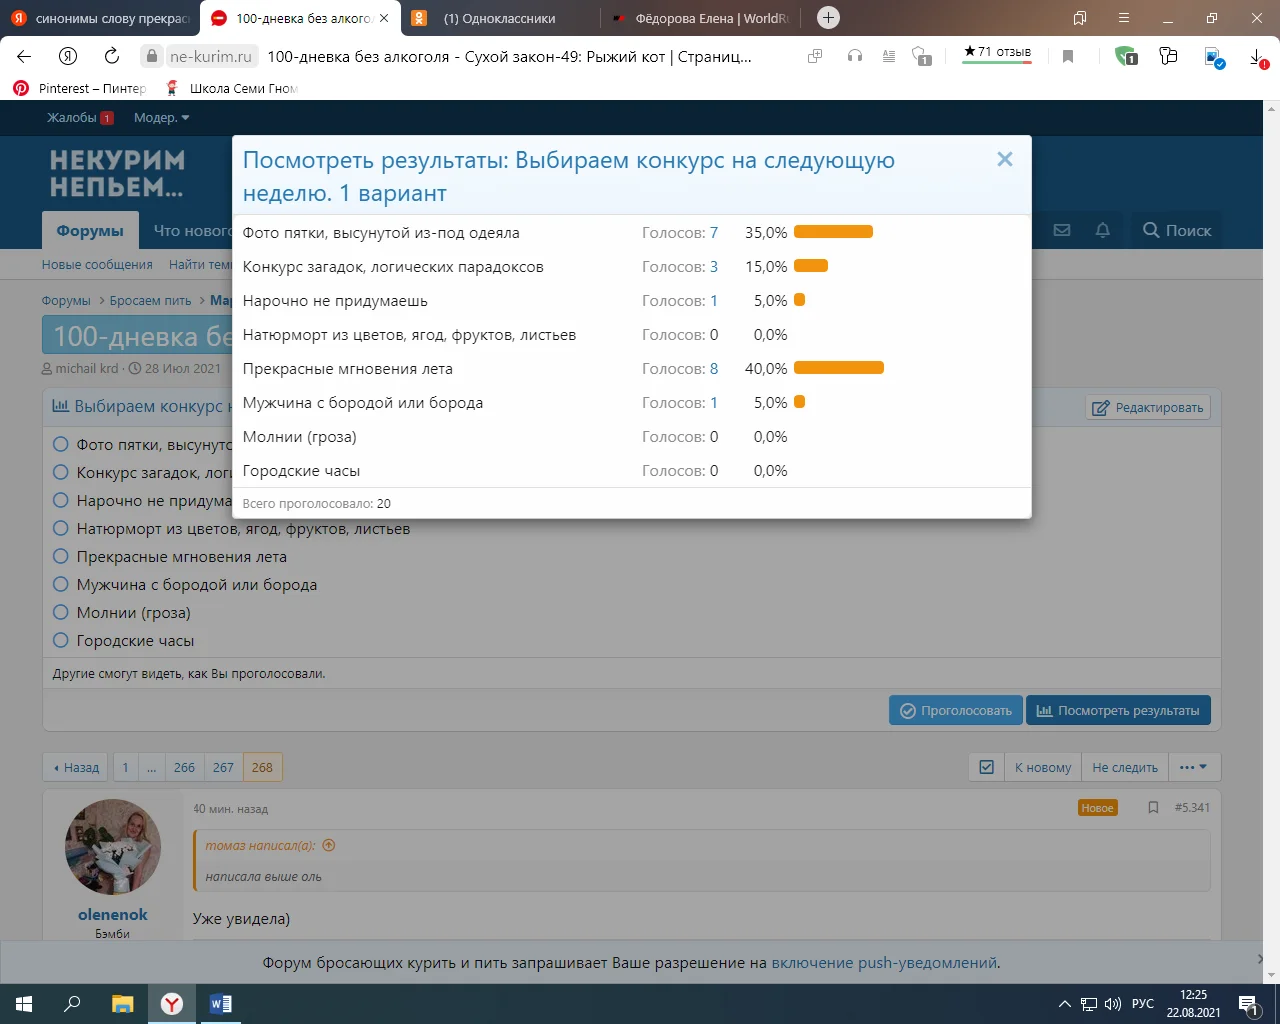Click Редактировать poll button
This screenshot has height=1024, width=1280.
[1148, 407]
